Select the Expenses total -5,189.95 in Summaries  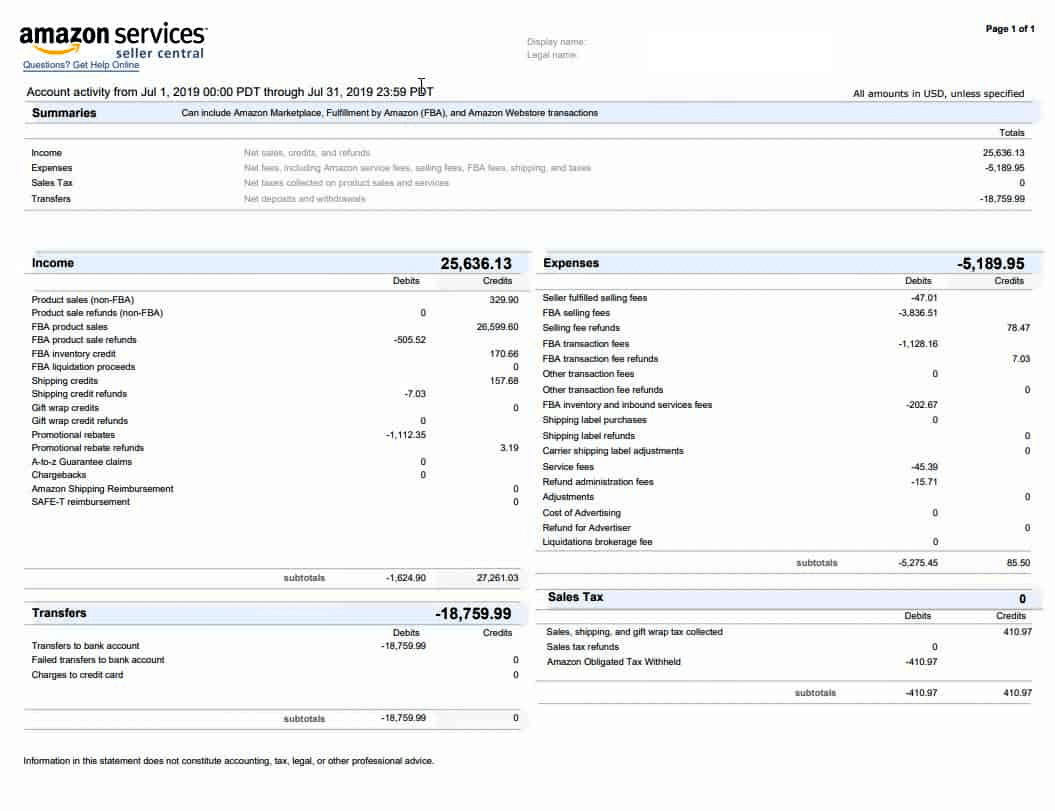[1005, 168]
